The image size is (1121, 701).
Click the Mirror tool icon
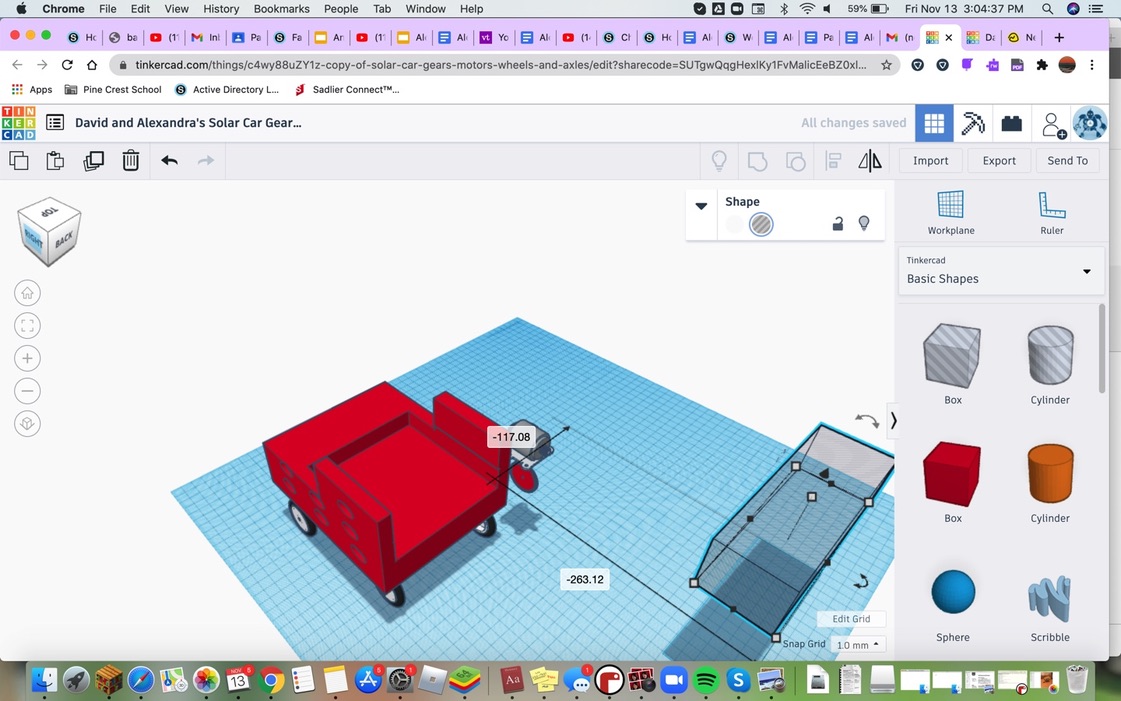[870, 161]
